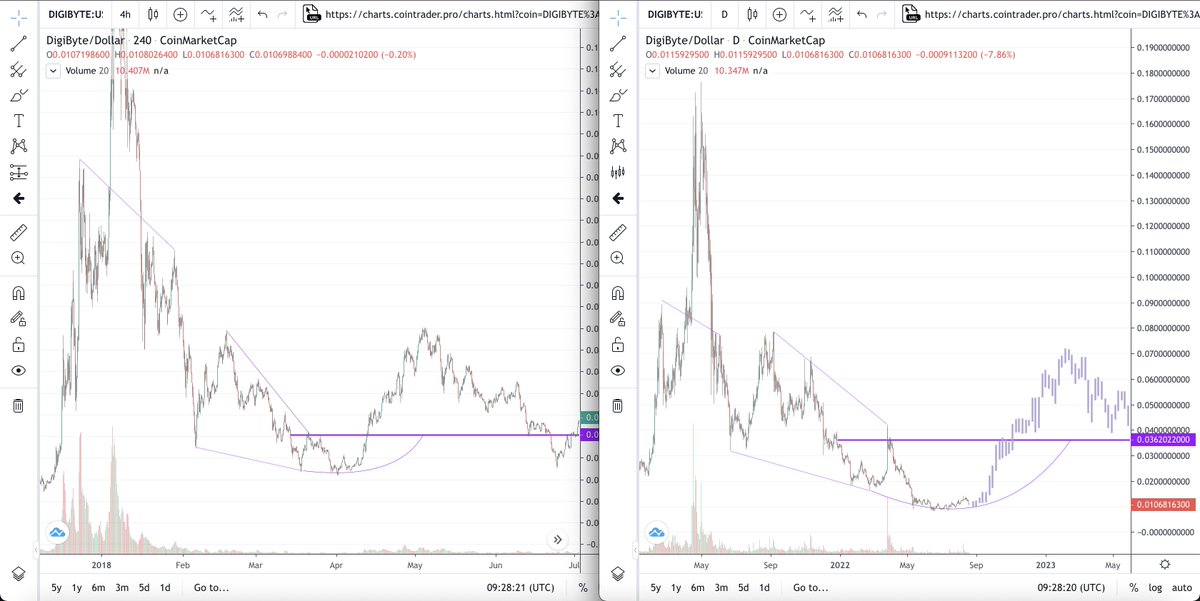1200x601 pixels.
Task: Open indicators menu in right chart
Action: 807,15
